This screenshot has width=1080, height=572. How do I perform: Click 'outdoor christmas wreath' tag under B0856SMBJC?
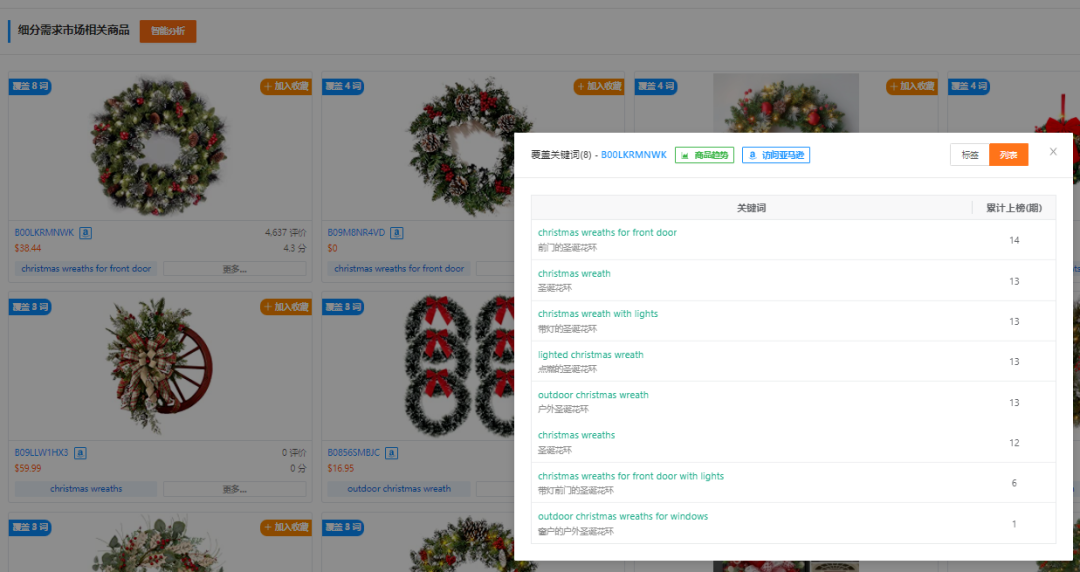[x=399, y=489]
